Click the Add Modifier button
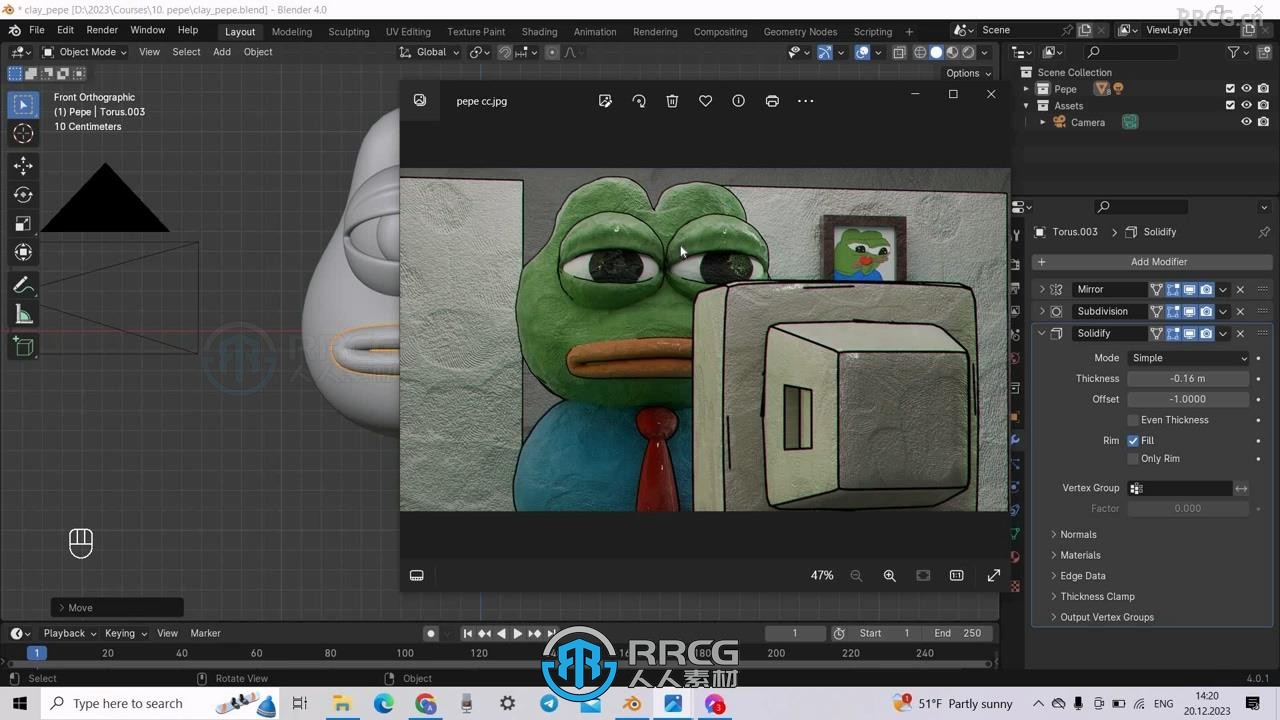The height and width of the screenshot is (720, 1280). coord(1151,262)
